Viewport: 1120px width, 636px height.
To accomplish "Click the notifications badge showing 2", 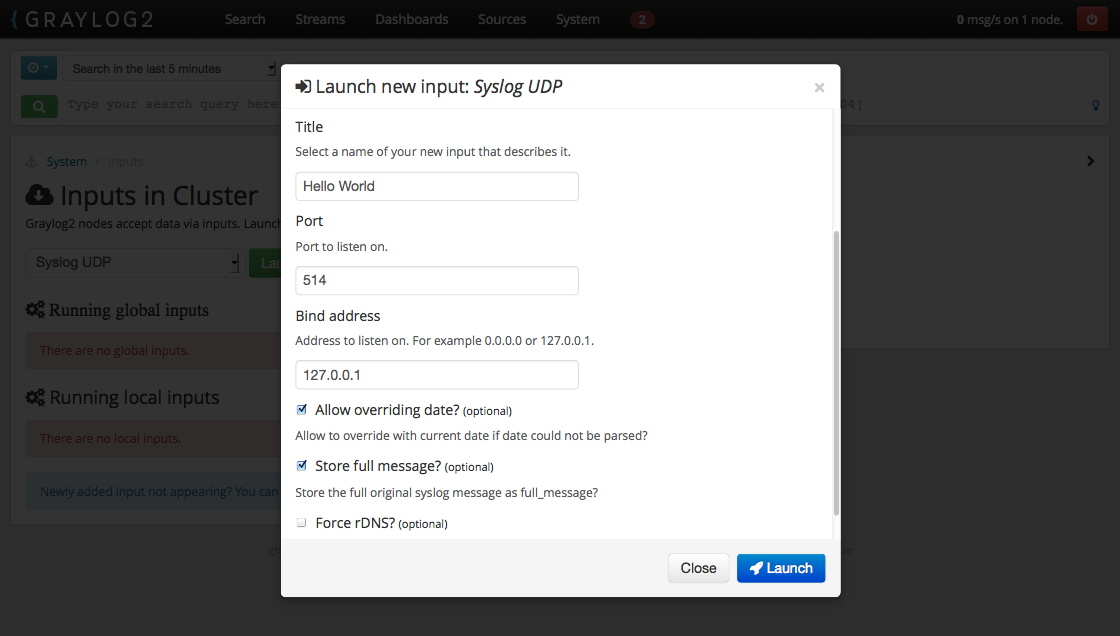I will pyautogui.click(x=642, y=19).
